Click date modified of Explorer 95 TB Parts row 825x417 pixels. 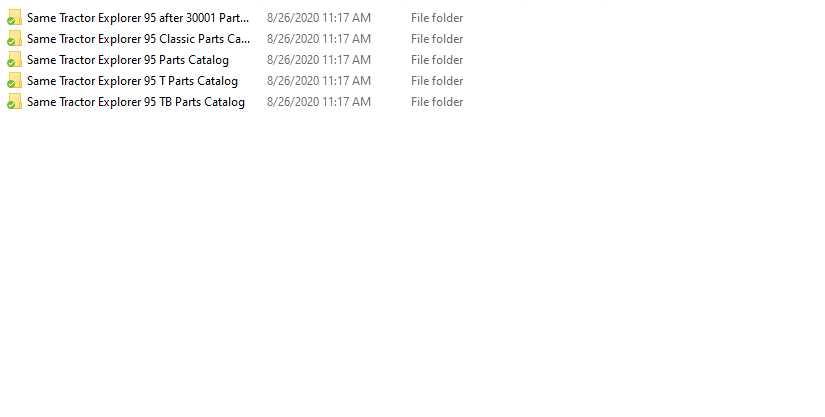[x=319, y=102]
